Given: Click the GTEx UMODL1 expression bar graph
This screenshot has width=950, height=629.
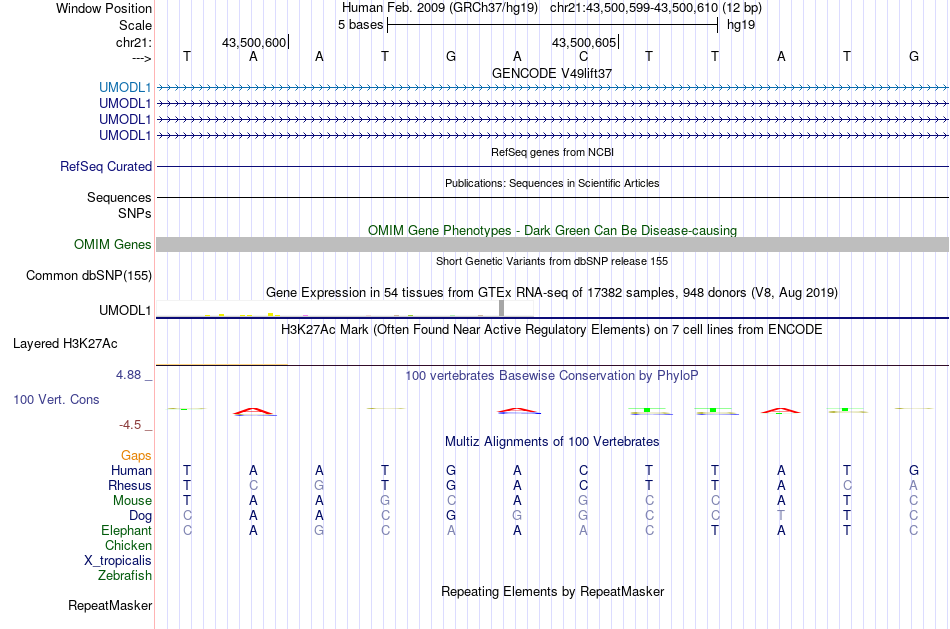Looking at the screenshot, I should [344, 308].
